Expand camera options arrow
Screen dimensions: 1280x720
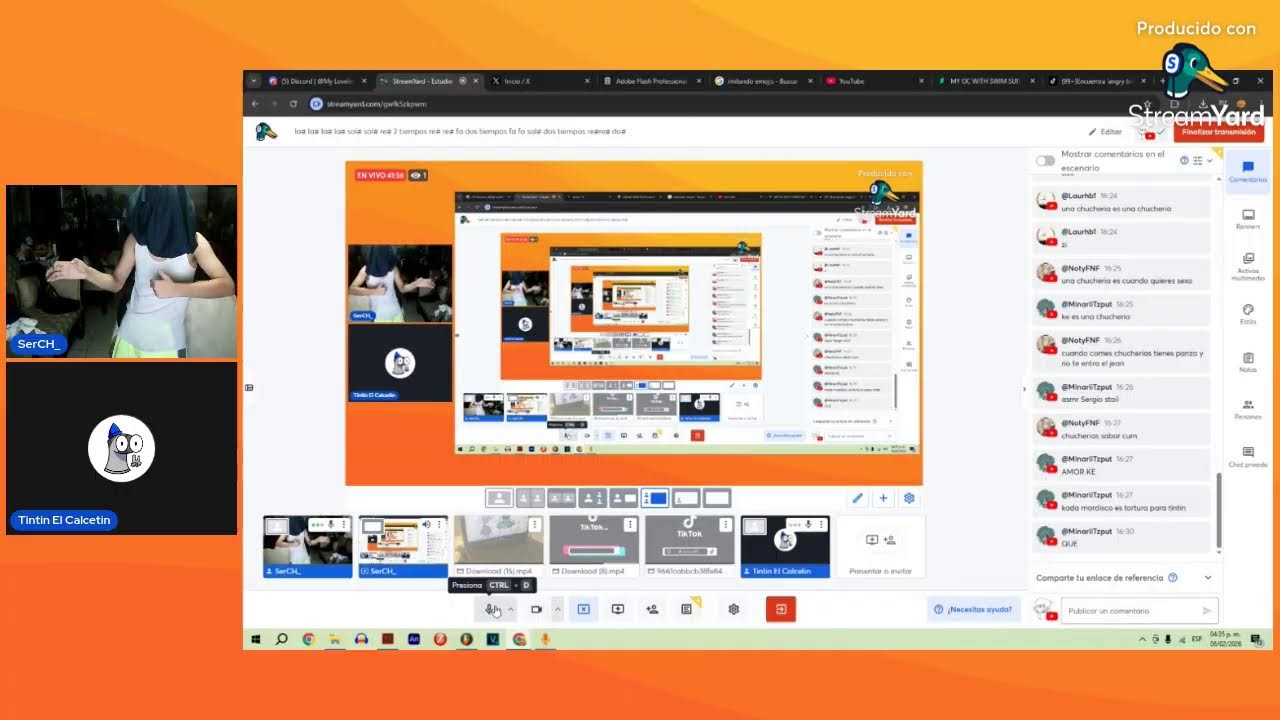(x=558, y=609)
